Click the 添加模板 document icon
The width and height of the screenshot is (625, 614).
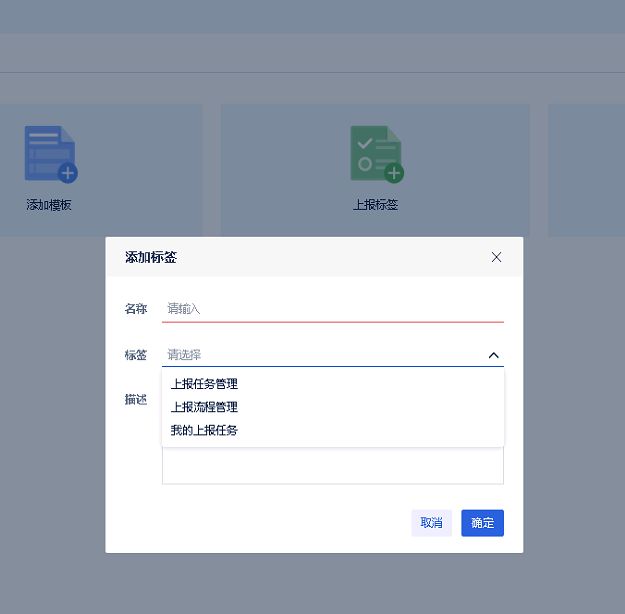[51, 154]
